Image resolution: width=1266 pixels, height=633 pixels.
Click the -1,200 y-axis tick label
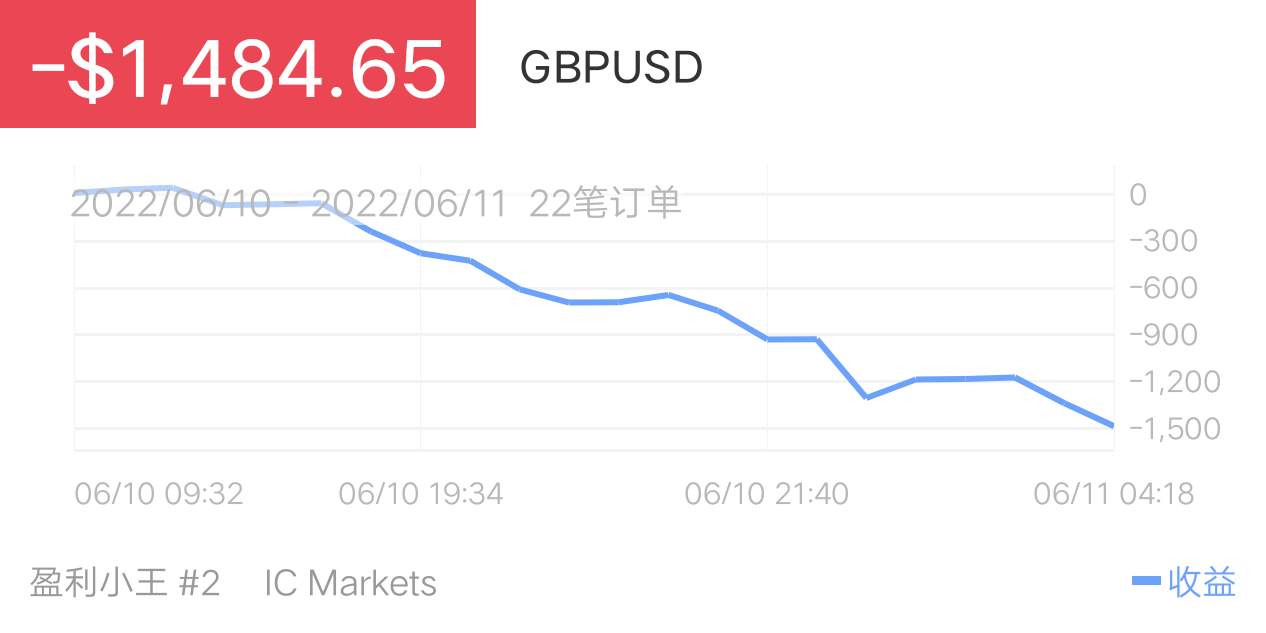[1172, 382]
